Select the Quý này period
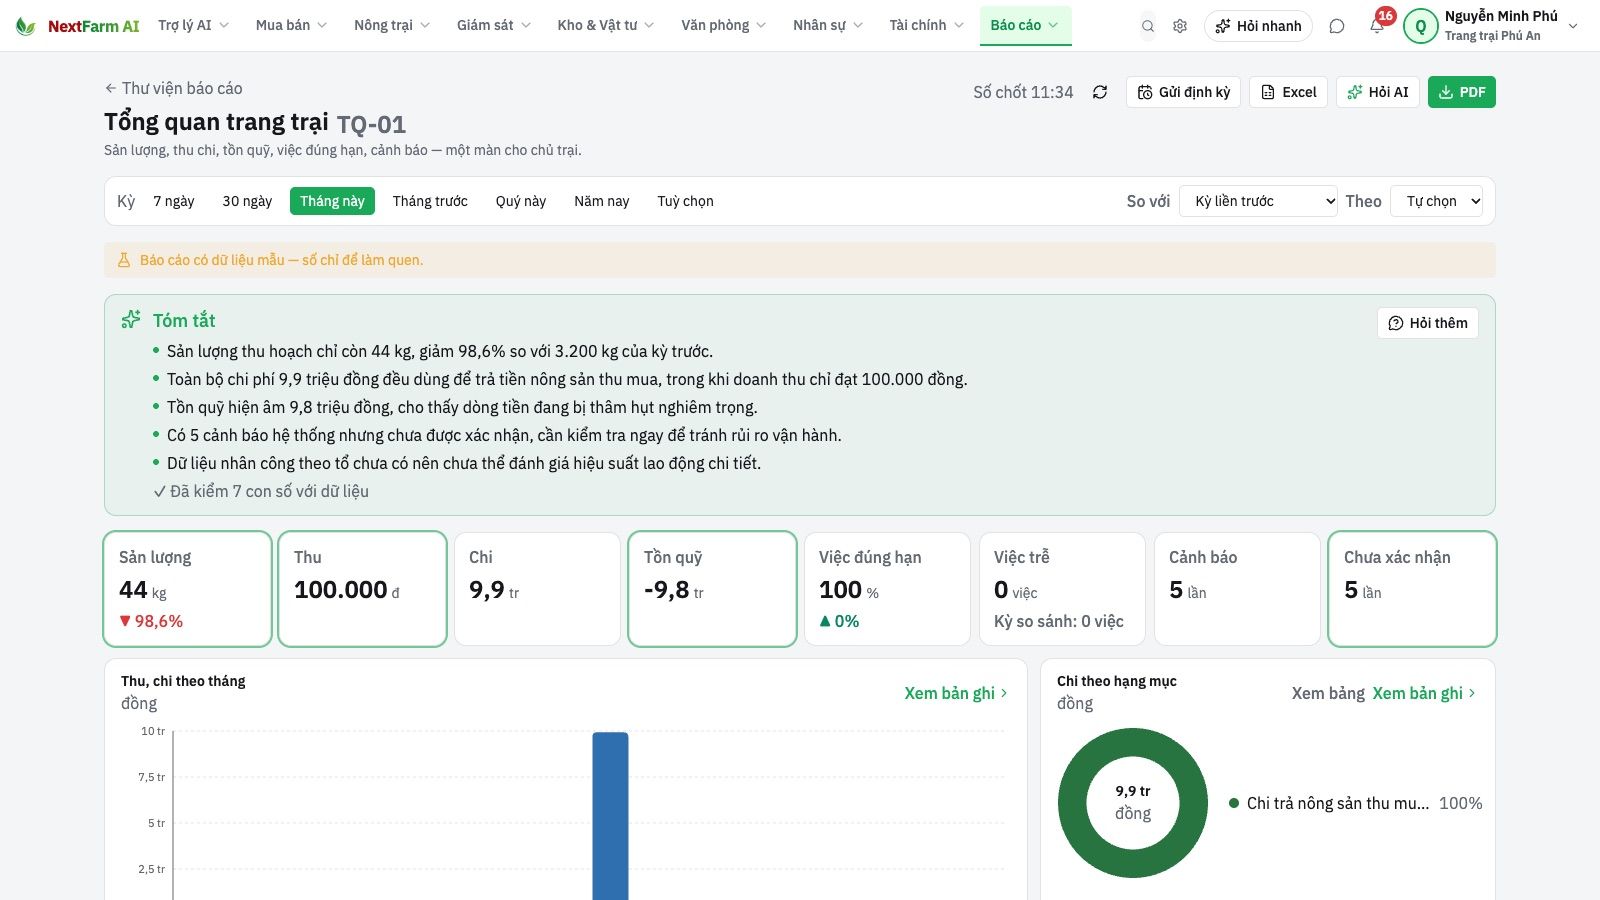Screen dimensions: 1600x900 tap(521, 201)
